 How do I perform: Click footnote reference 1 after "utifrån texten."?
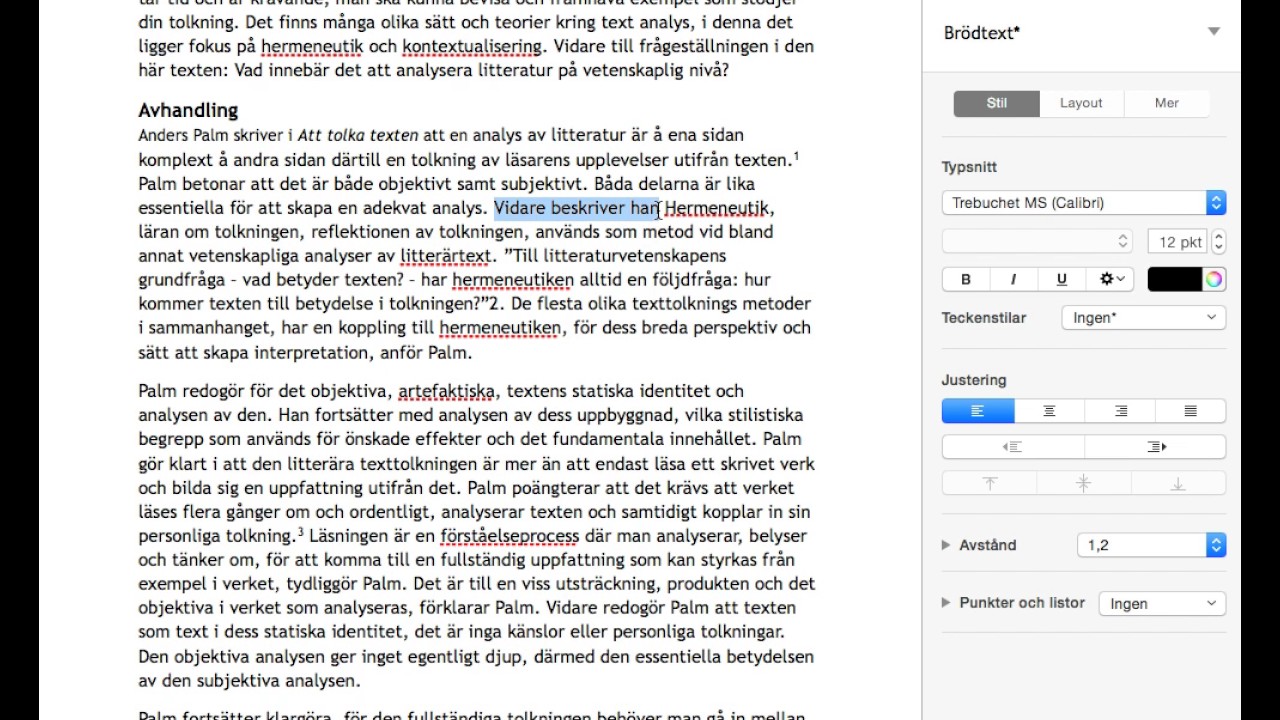click(x=796, y=156)
